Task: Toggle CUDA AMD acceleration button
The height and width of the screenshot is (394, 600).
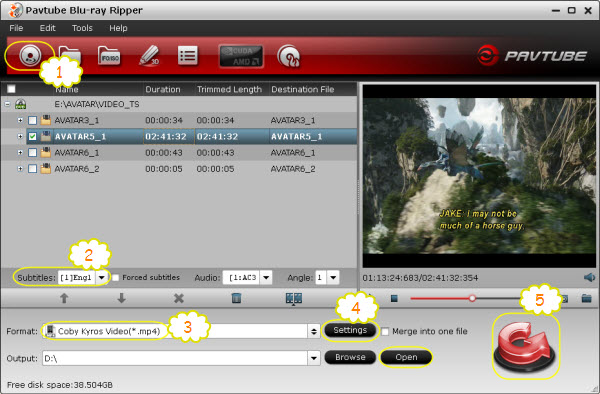Action: (241, 56)
